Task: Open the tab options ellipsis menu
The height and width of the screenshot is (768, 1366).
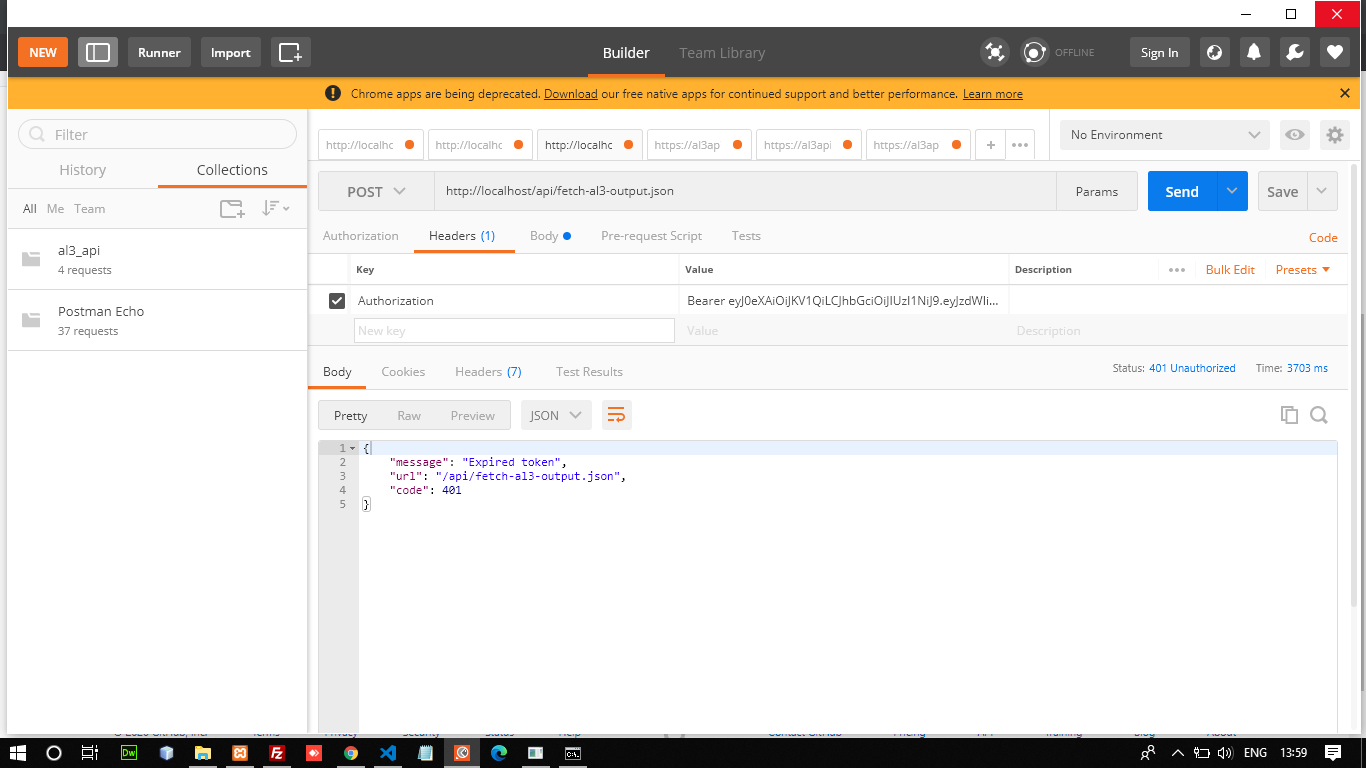Action: point(1019,145)
